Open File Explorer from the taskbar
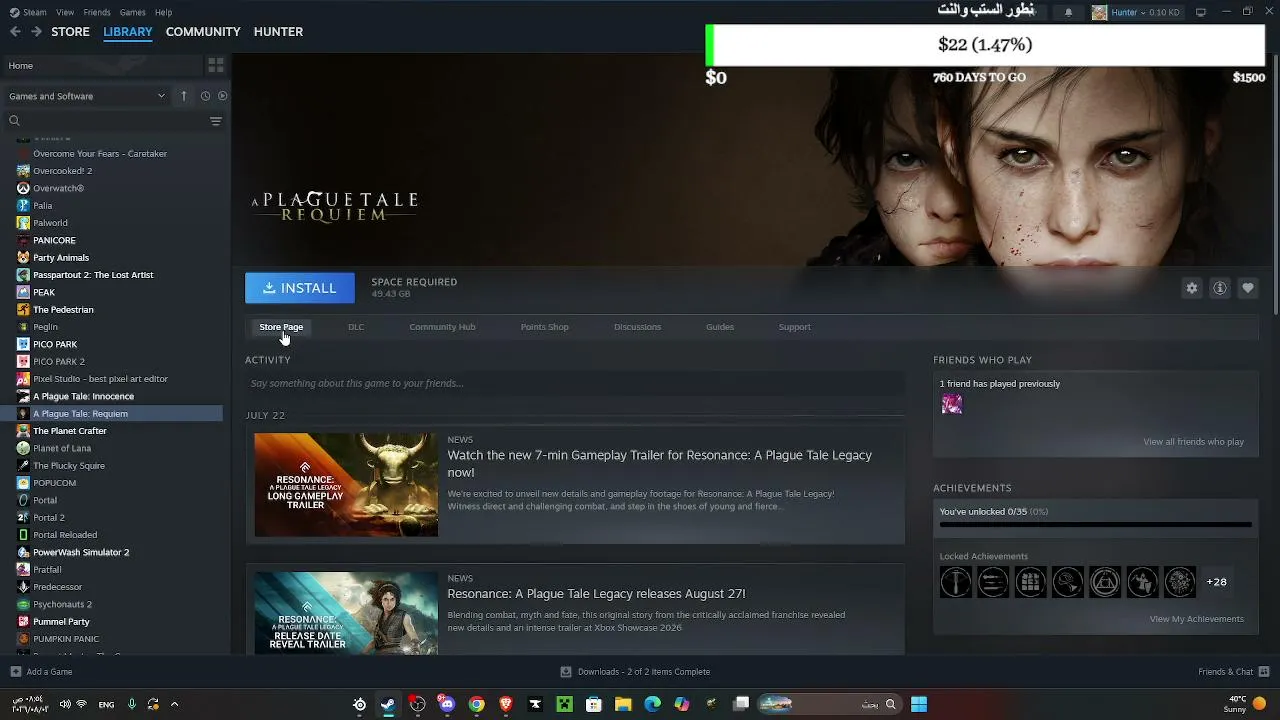Image resolution: width=1280 pixels, height=720 pixels. coord(623,704)
